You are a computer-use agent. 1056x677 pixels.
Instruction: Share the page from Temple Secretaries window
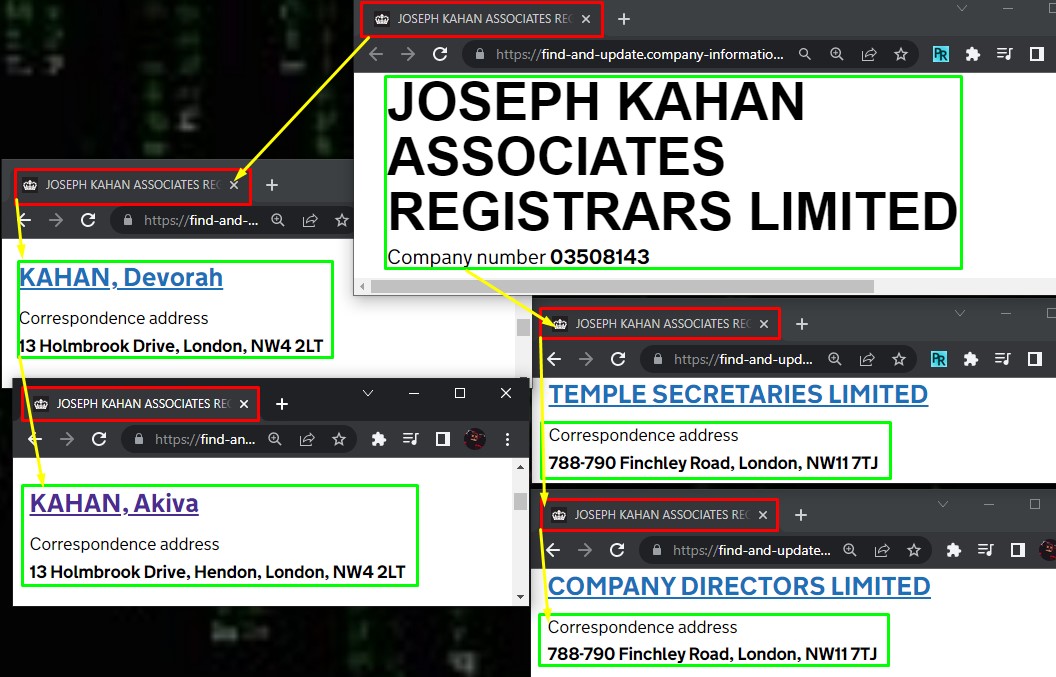867,359
